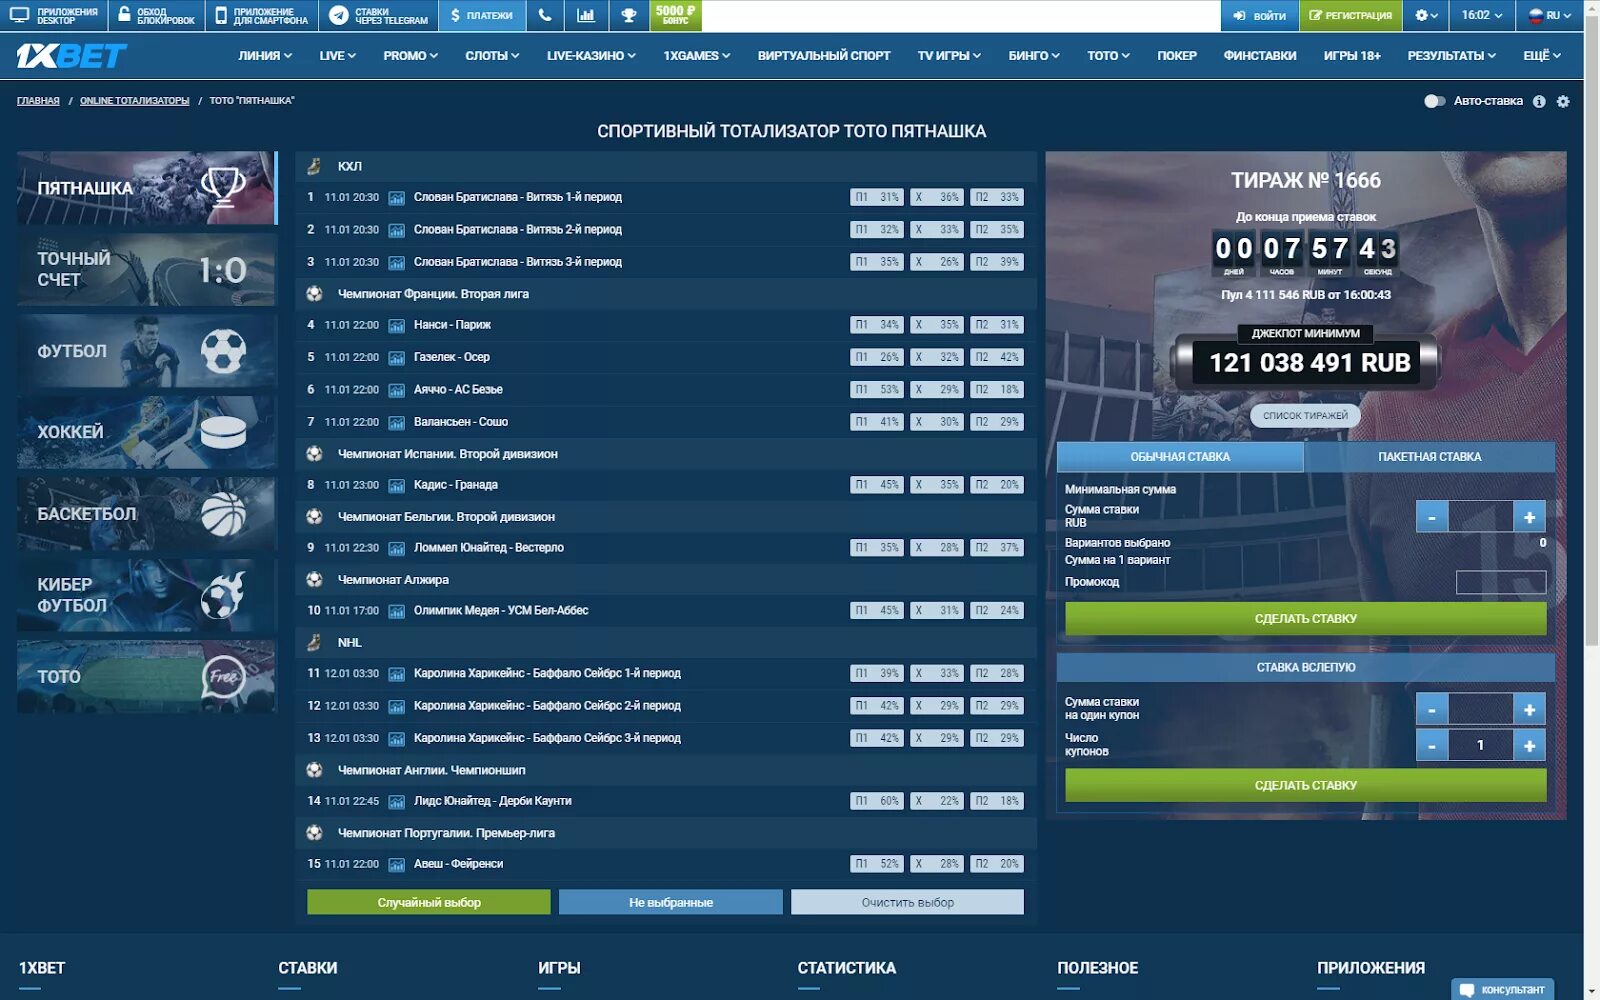Select П2 42% for Газелек - Осер
Screen dimensions: 1600x1000
point(996,357)
